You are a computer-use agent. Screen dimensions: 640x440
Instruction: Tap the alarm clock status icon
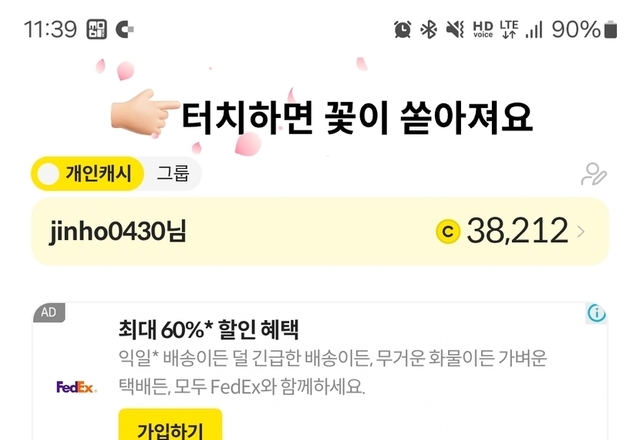pyautogui.click(x=402, y=29)
